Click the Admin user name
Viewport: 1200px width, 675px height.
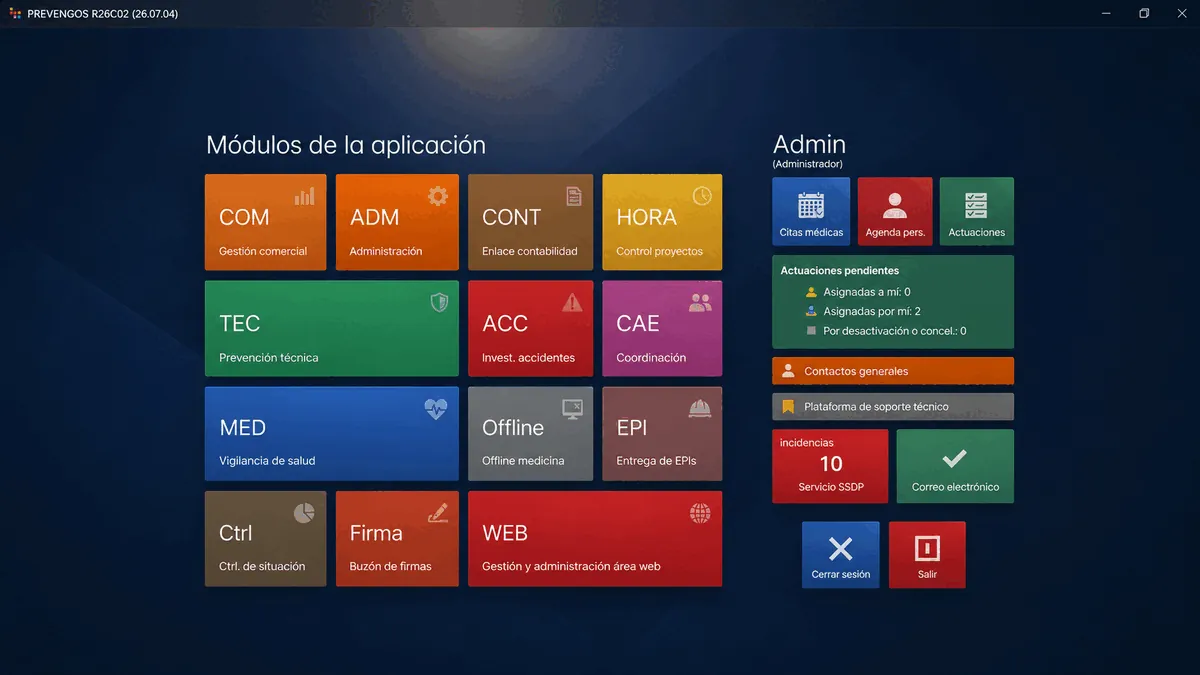tap(809, 144)
